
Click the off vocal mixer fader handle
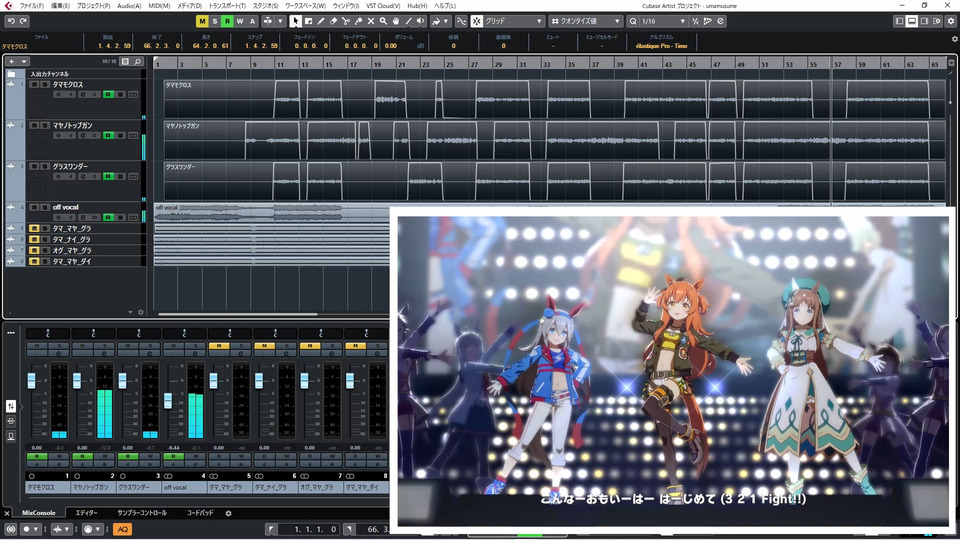pyautogui.click(x=168, y=401)
